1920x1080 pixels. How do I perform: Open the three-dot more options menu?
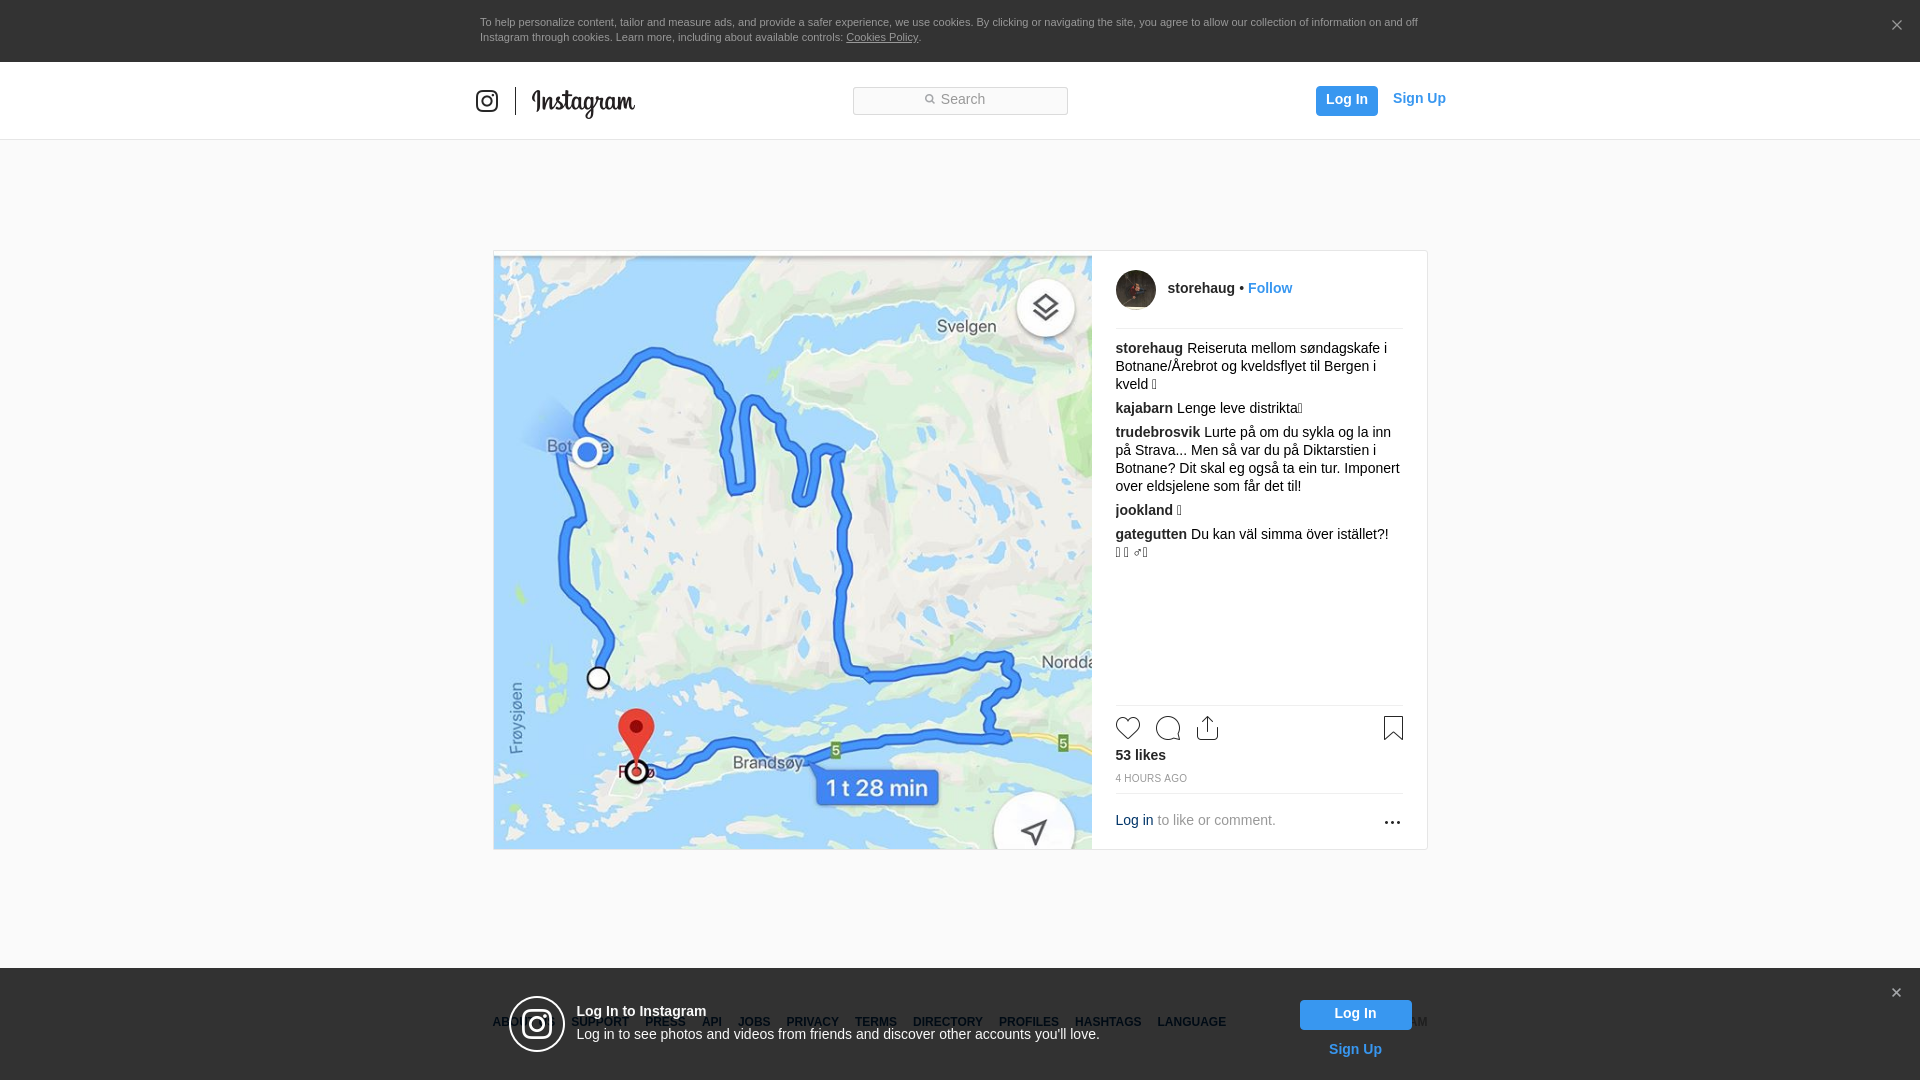[x=1392, y=822]
